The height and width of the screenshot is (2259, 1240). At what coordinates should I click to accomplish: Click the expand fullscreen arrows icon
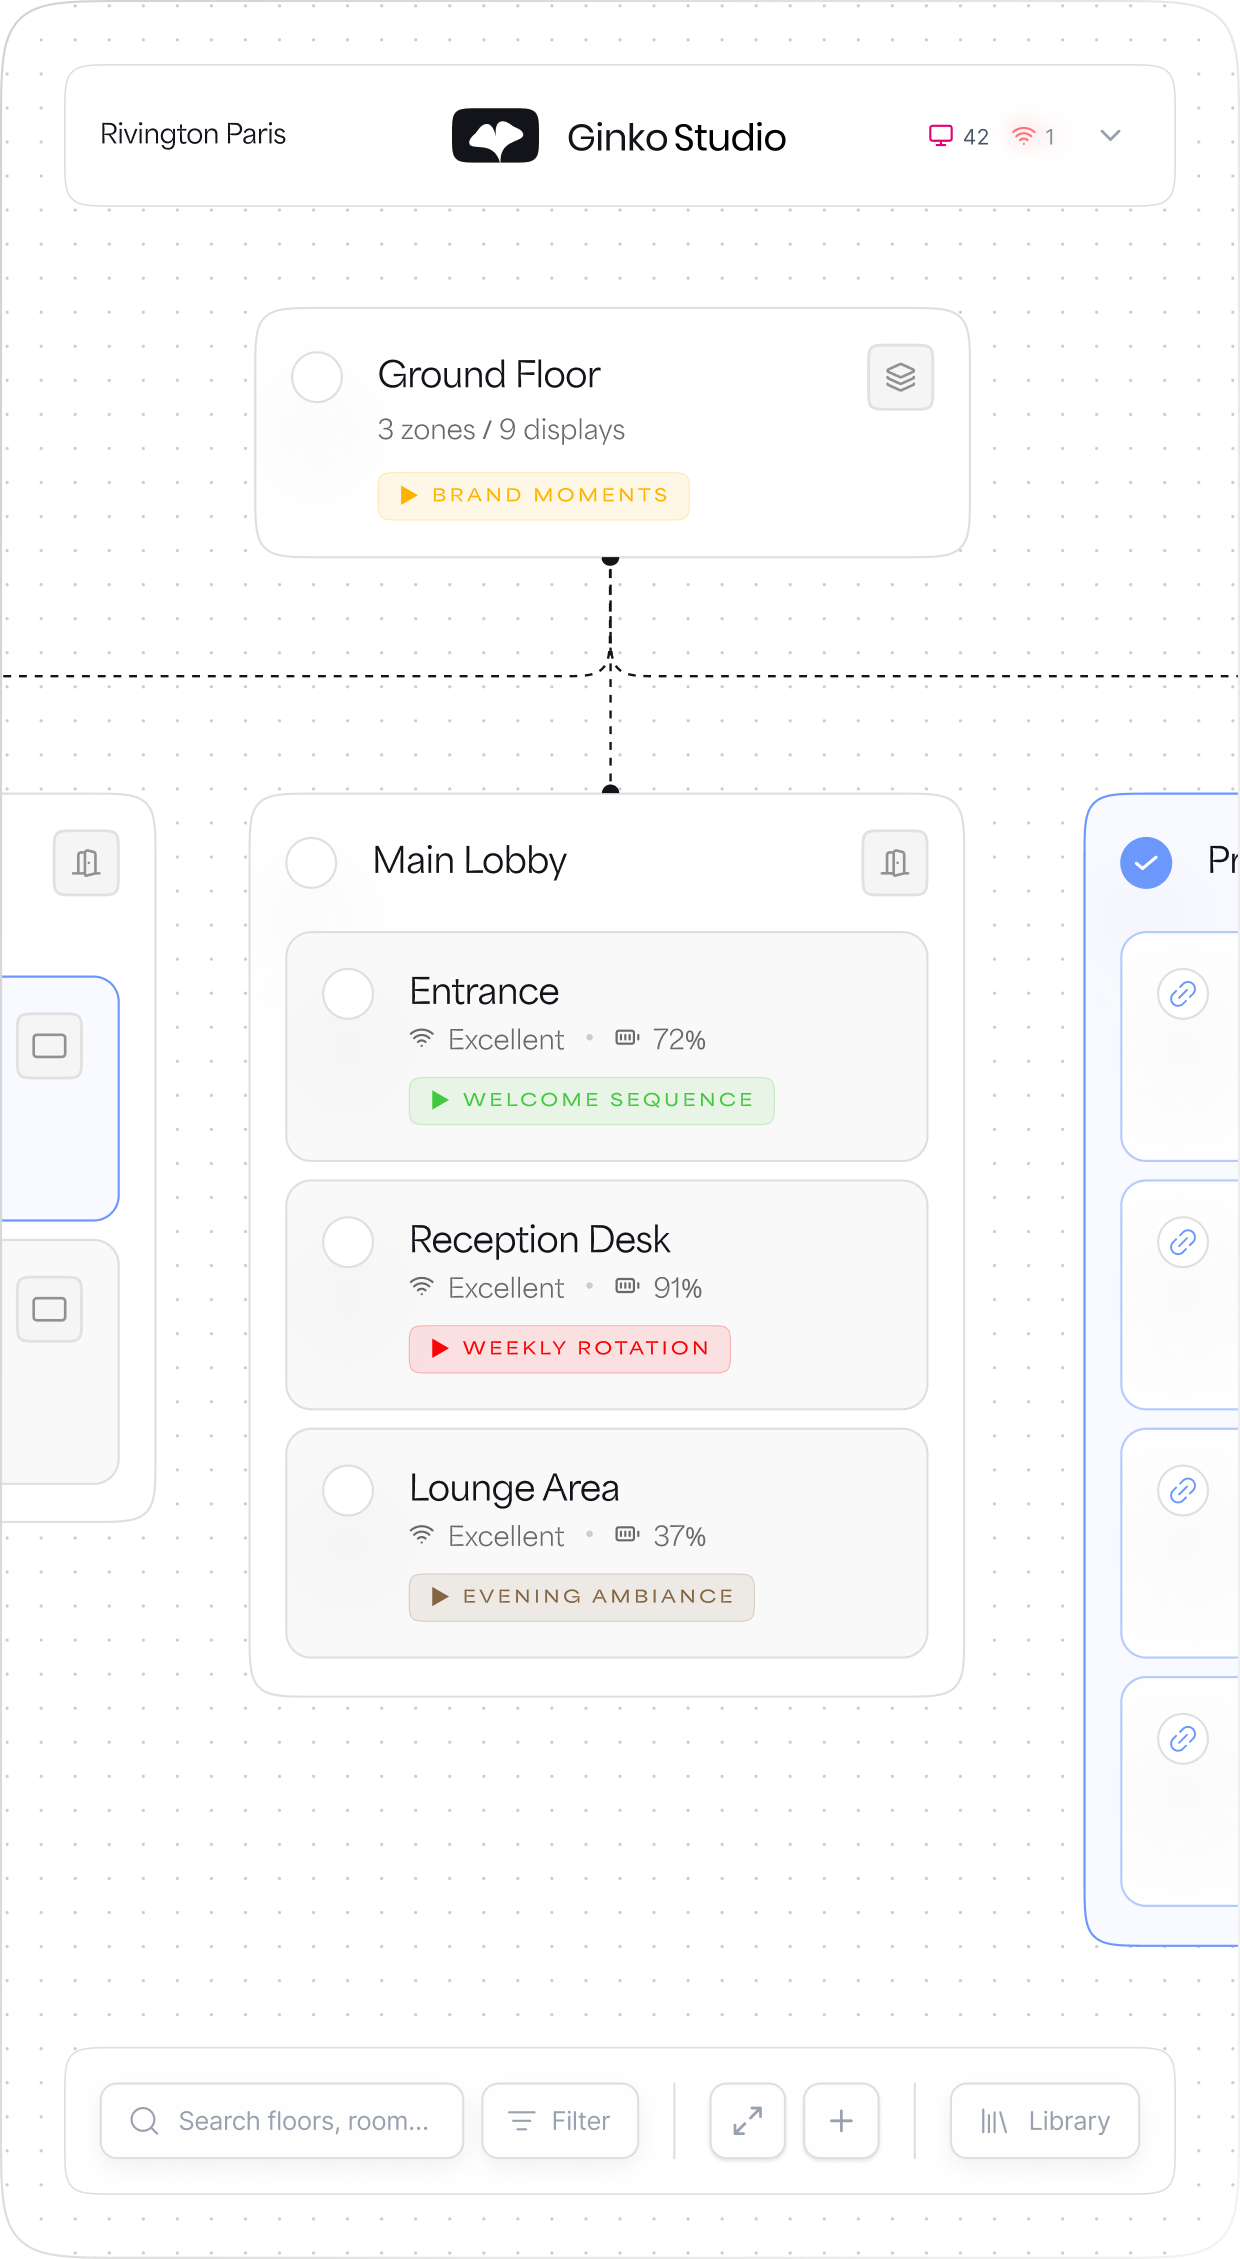coord(747,2120)
